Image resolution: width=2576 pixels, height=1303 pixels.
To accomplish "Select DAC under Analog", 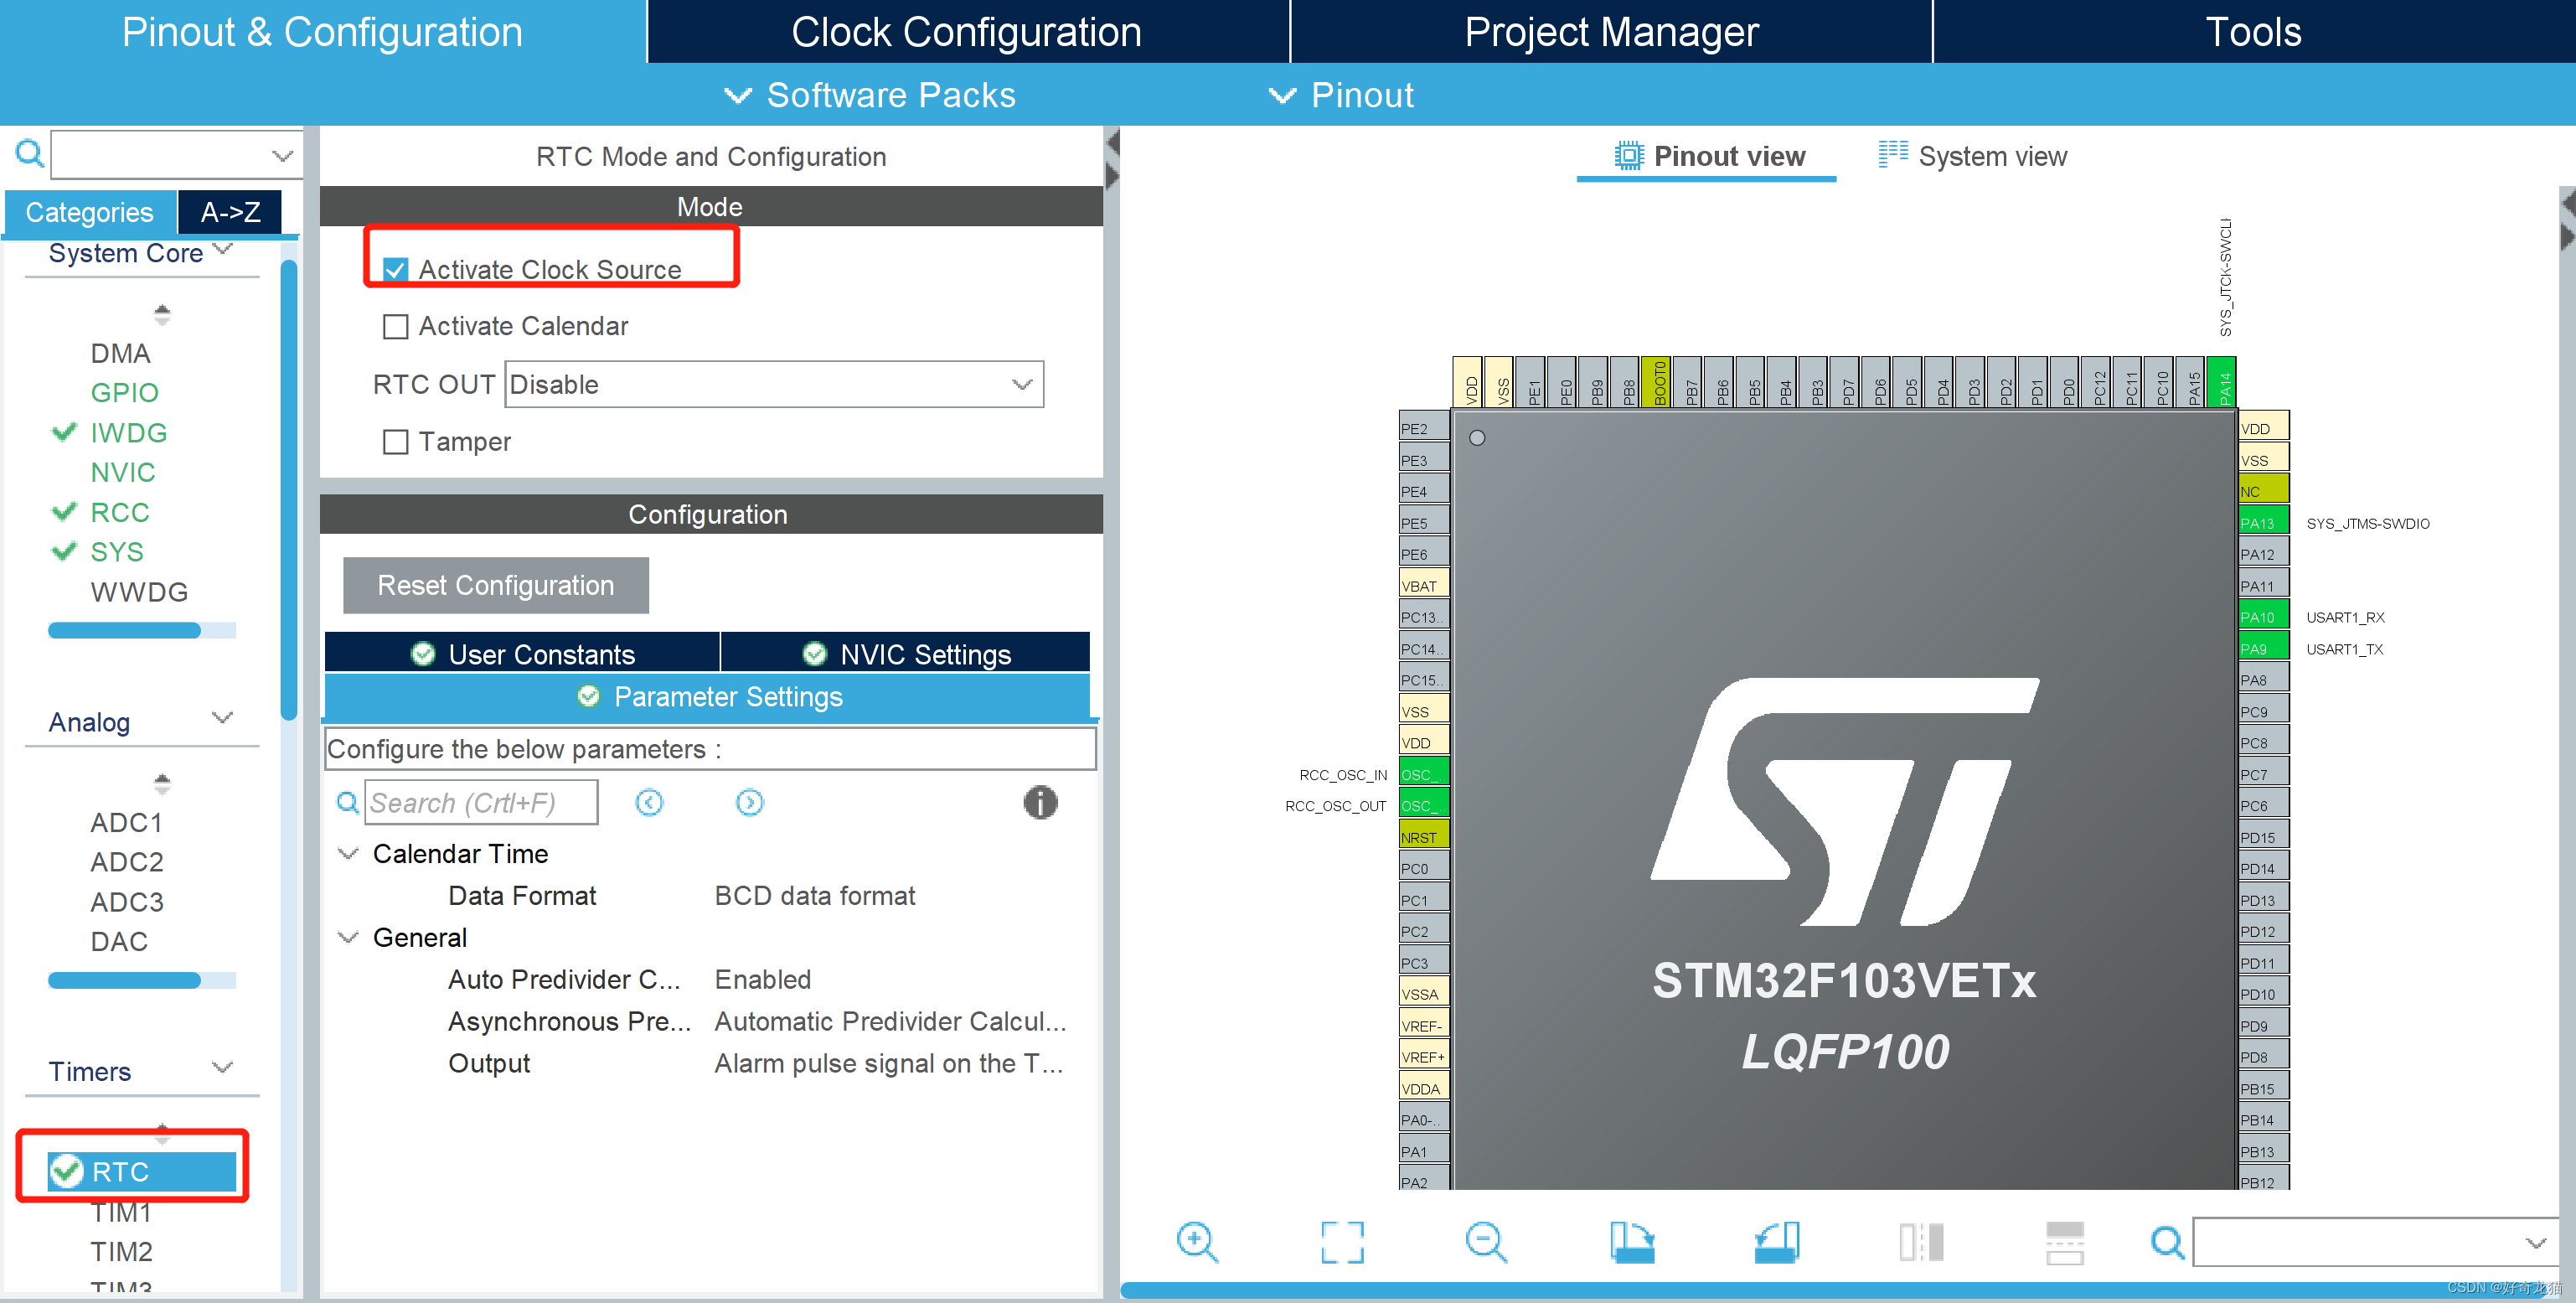I will pyautogui.click(x=119, y=941).
